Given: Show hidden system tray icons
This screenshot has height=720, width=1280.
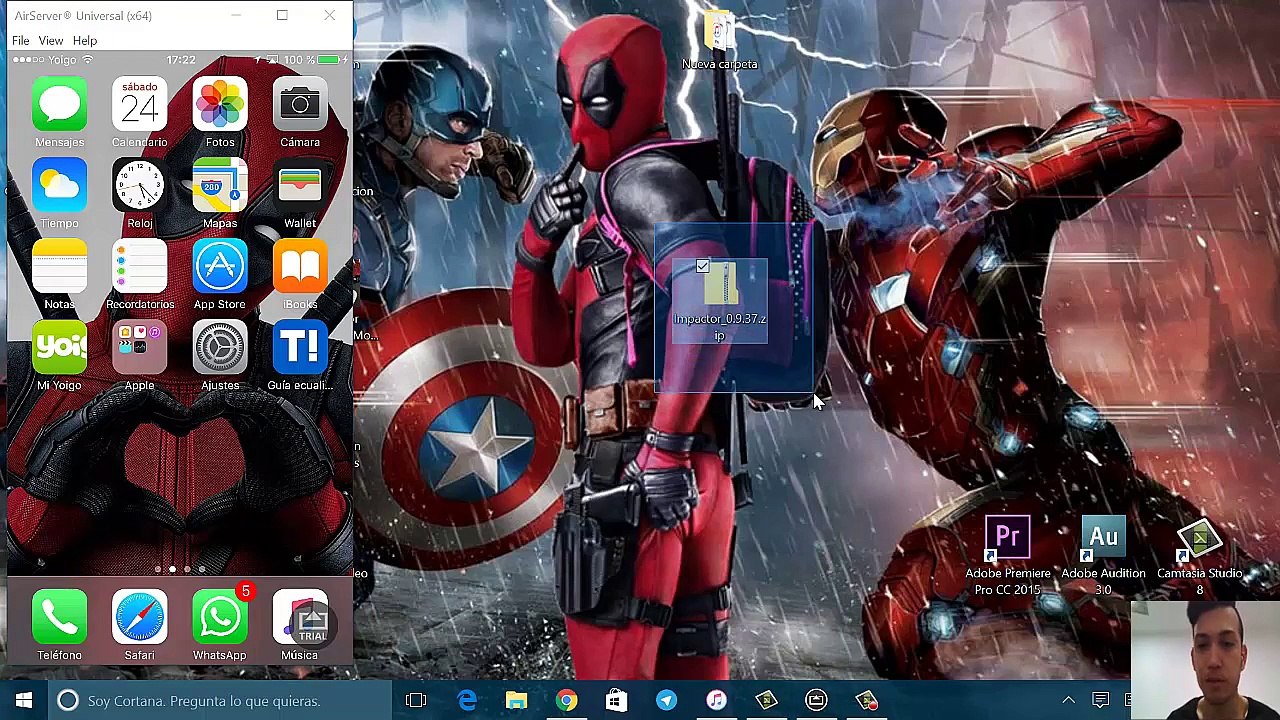Looking at the screenshot, I should (x=1068, y=700).
